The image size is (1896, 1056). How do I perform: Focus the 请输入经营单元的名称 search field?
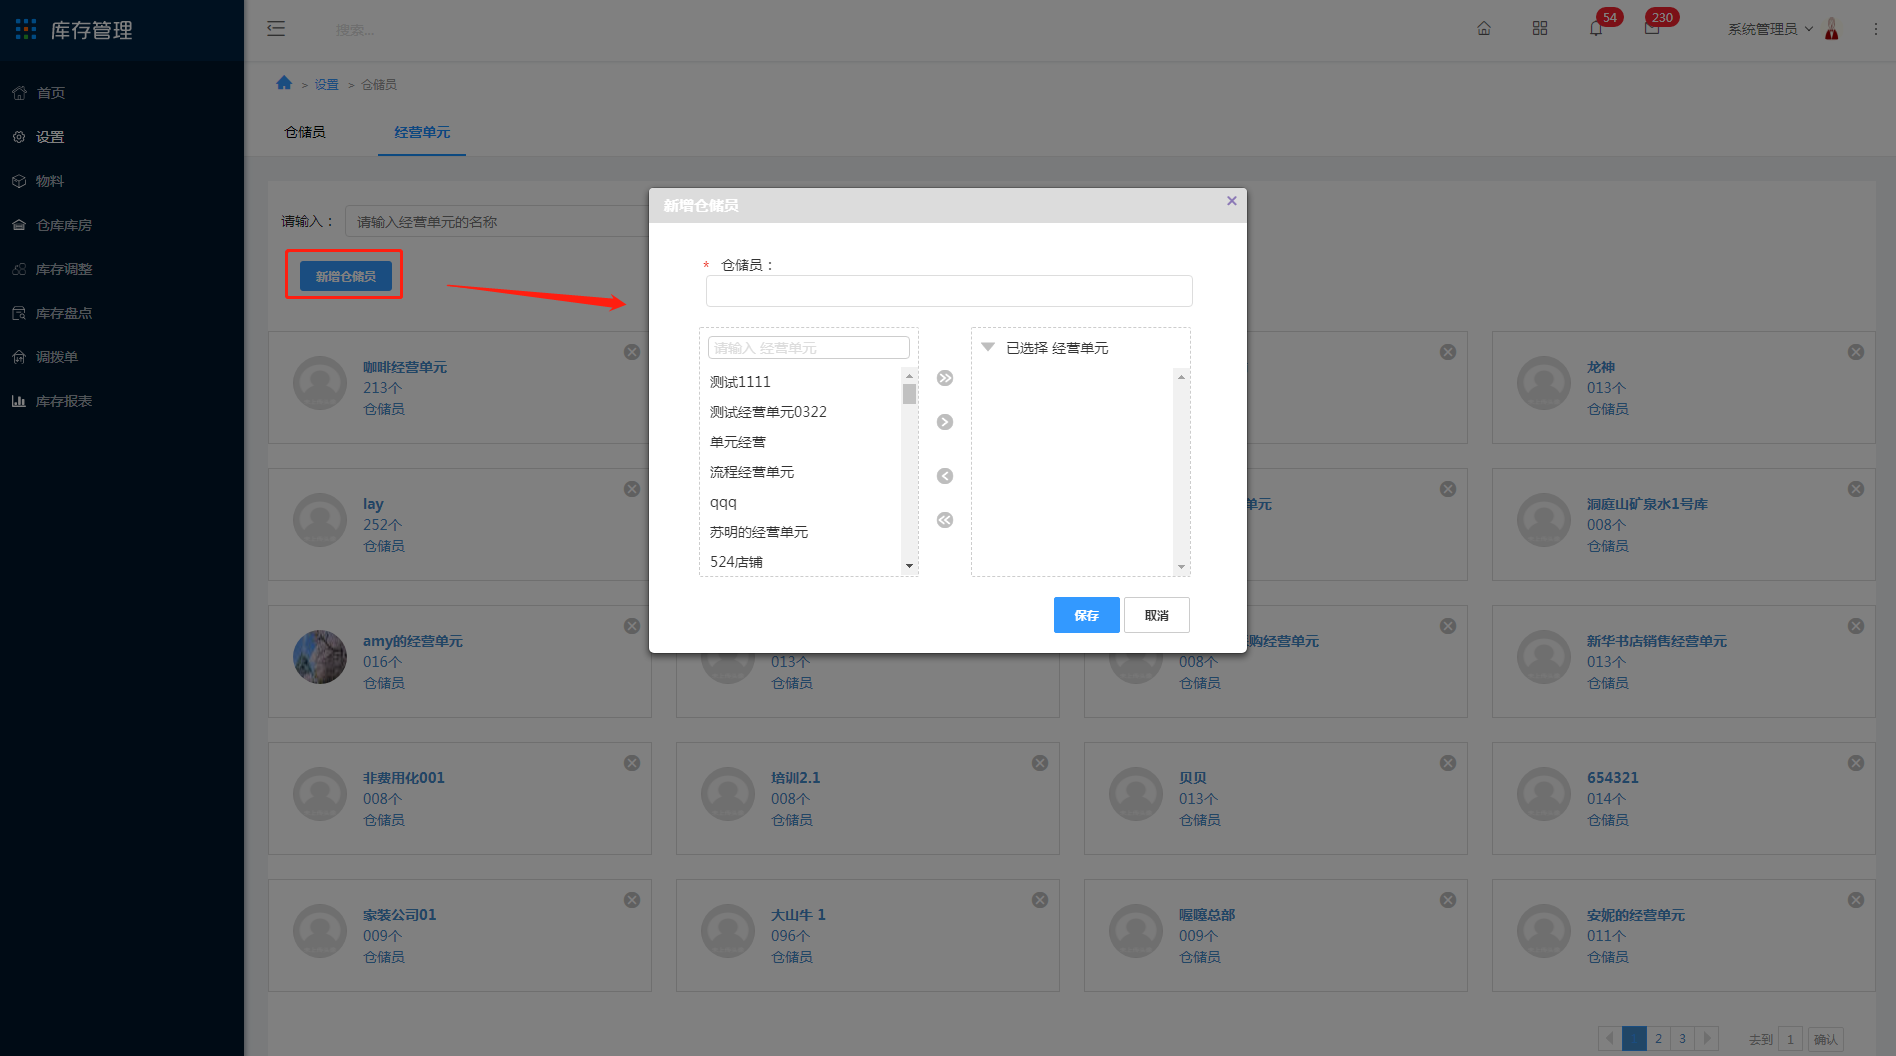496,221
